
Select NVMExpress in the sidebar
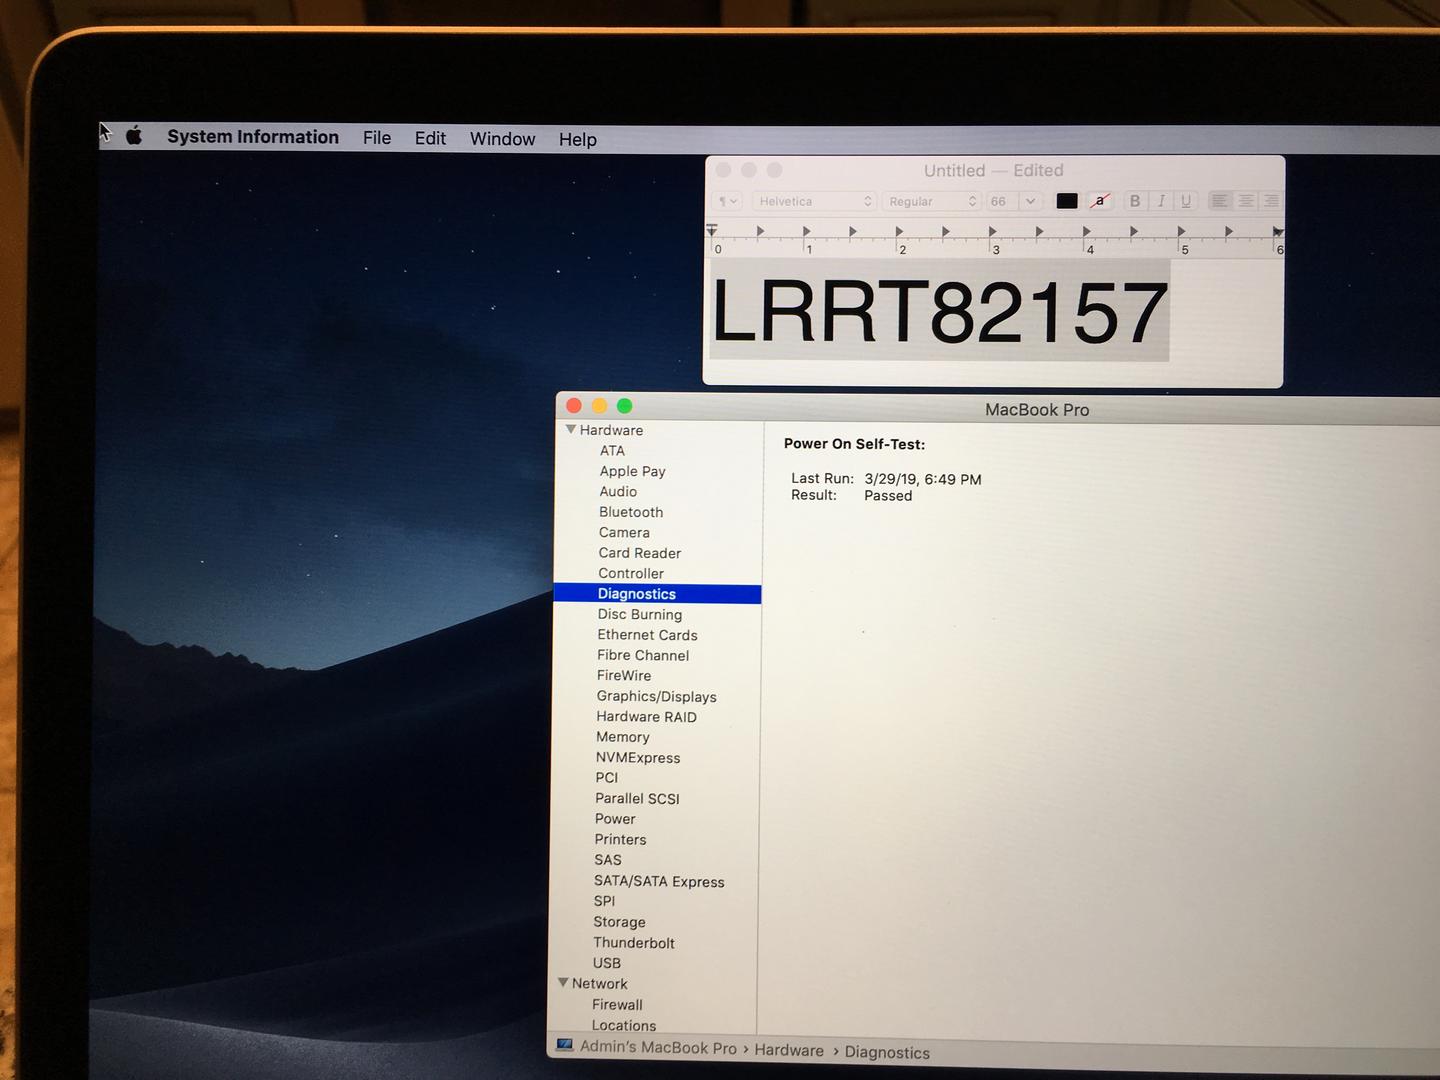pyautogui.click(x=638, y=758)
